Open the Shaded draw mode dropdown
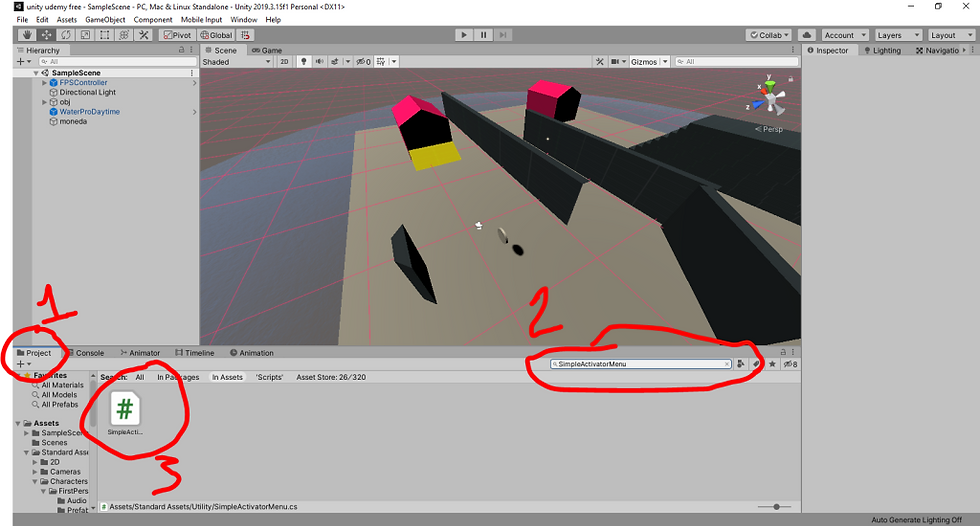This screenshot has width=980, height=526. [236, 62]
